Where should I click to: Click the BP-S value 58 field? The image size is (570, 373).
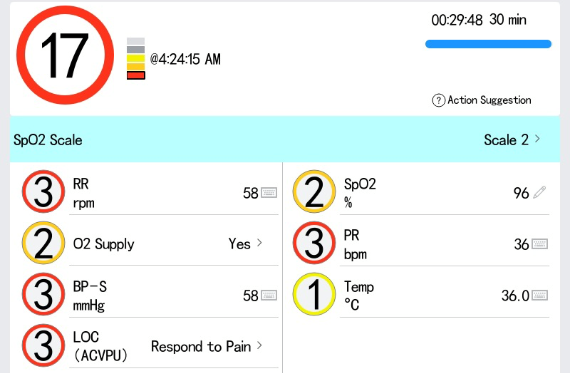[x=250, y=296]
